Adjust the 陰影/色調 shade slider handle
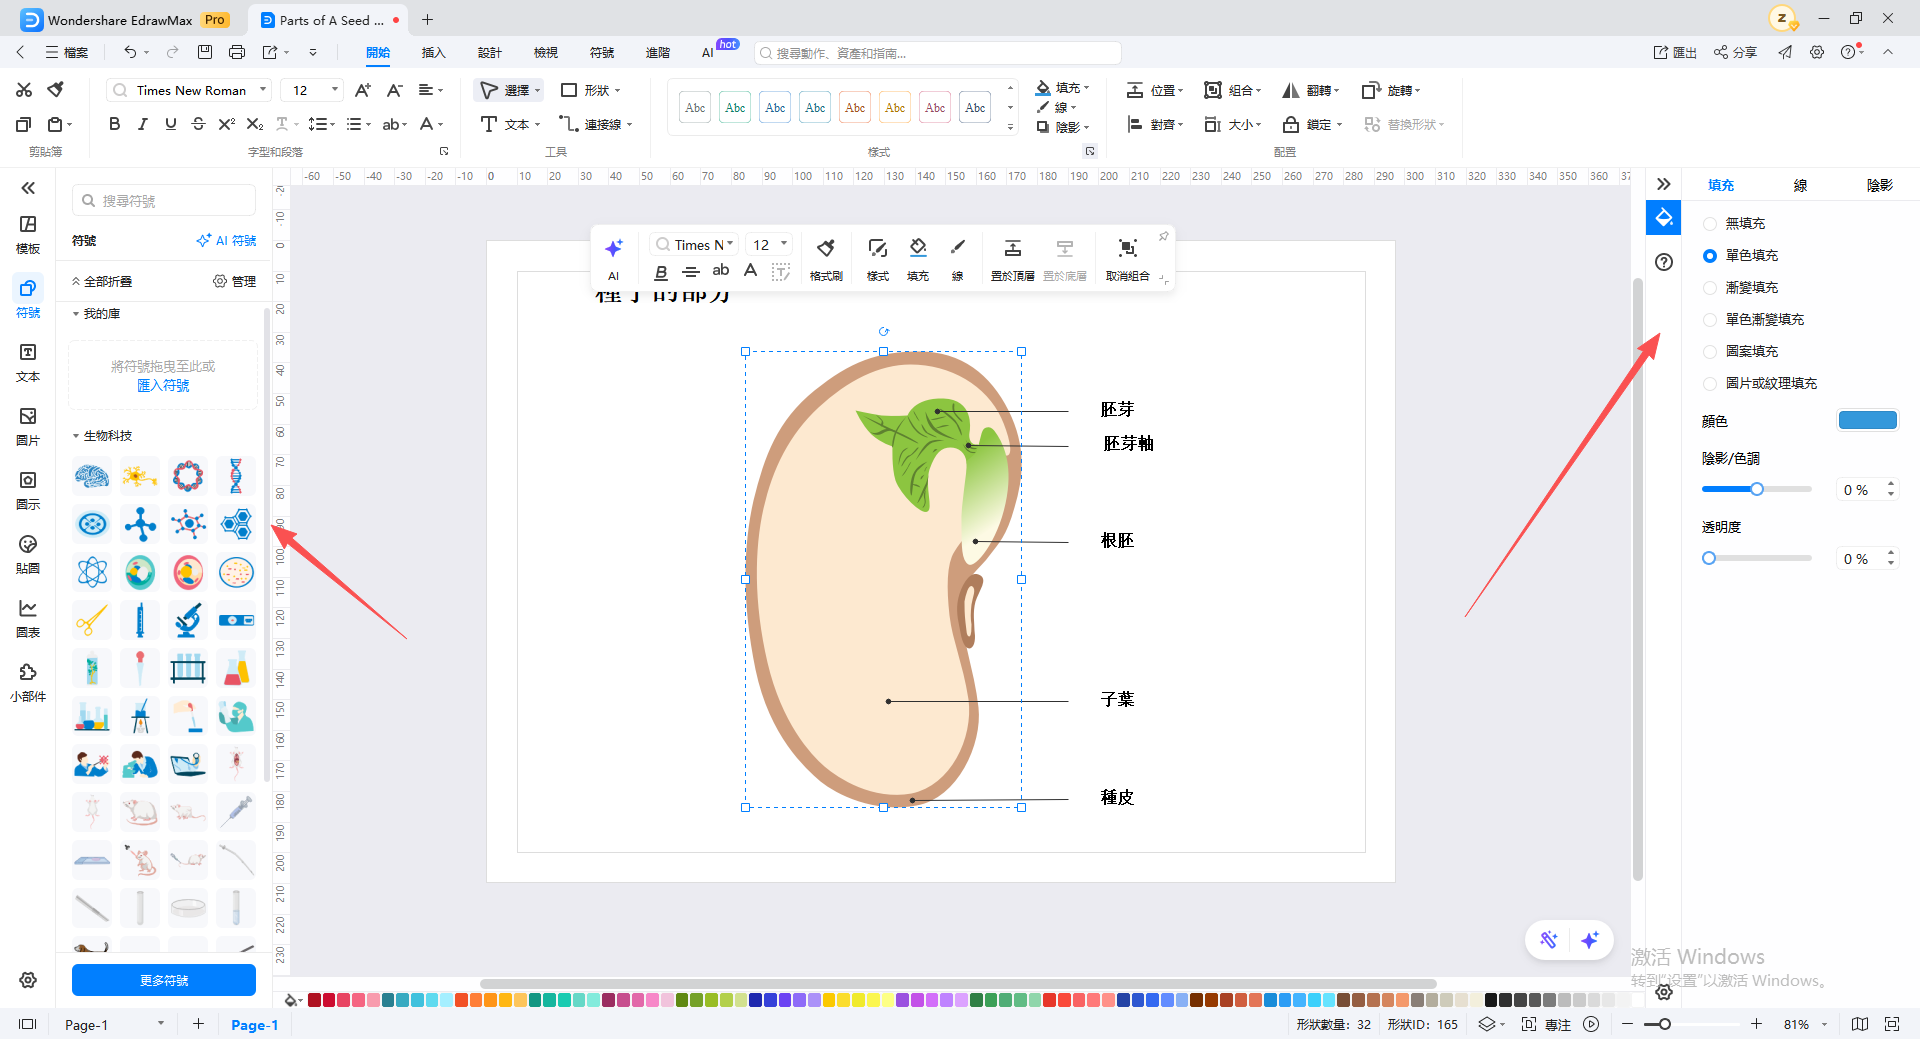 (x=1757, y=489)
